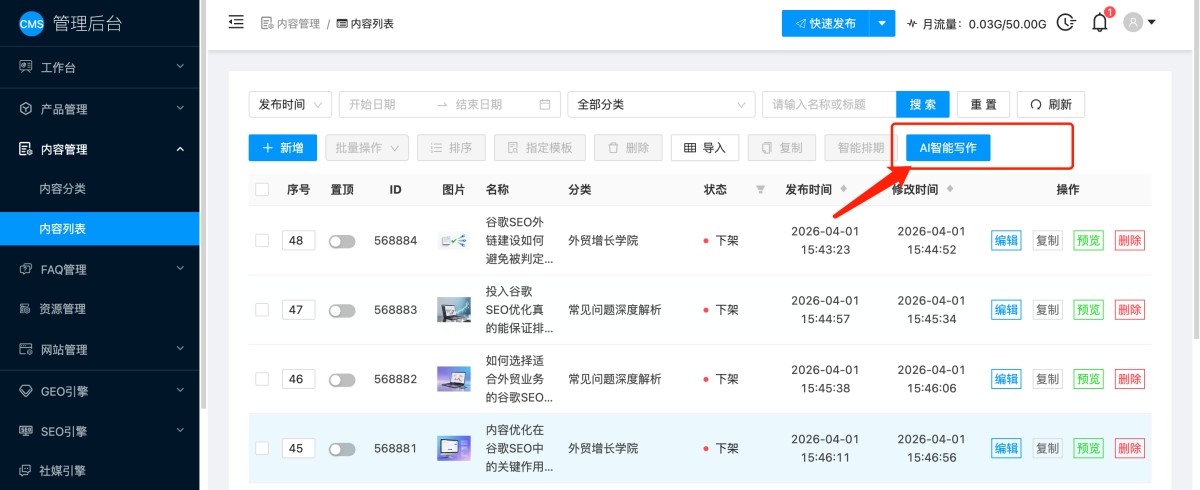Click the status column filter icon
The image size is (1200, 490).
click(760, 189)
